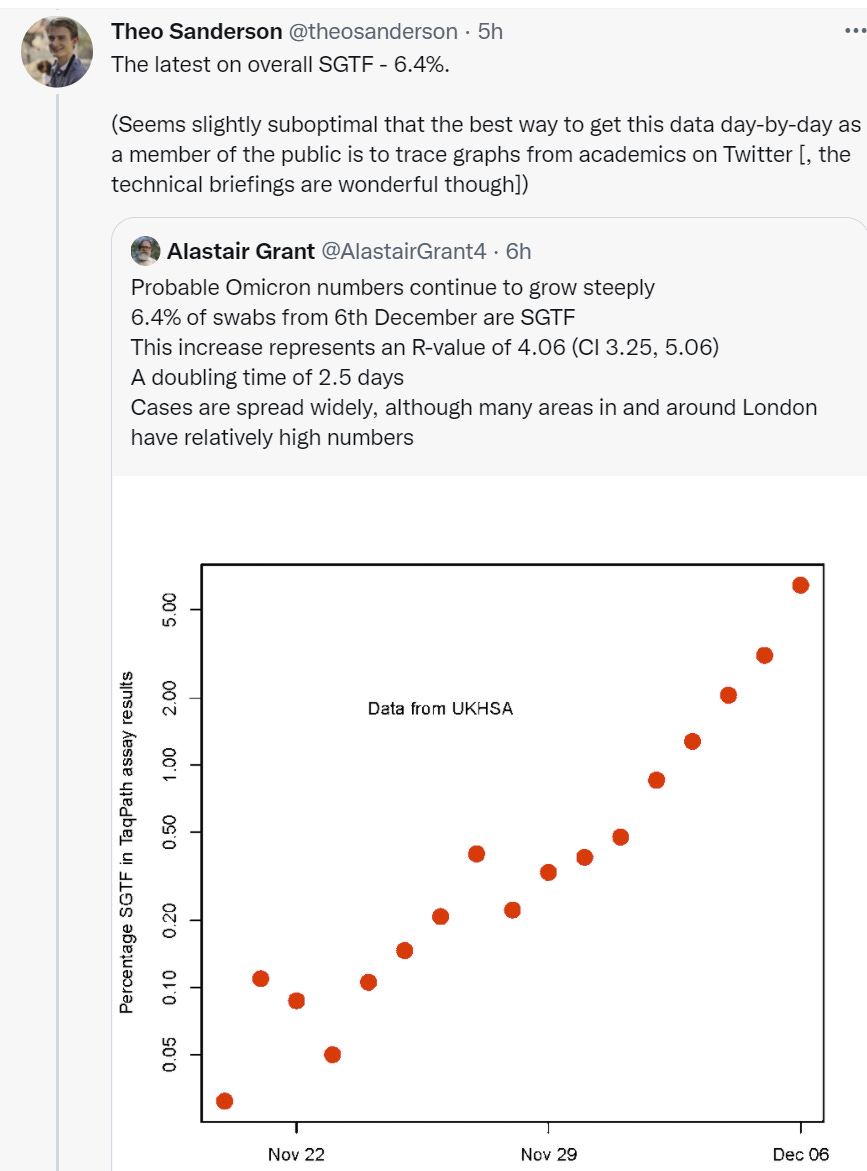Open the SGTF chart image

489,823
